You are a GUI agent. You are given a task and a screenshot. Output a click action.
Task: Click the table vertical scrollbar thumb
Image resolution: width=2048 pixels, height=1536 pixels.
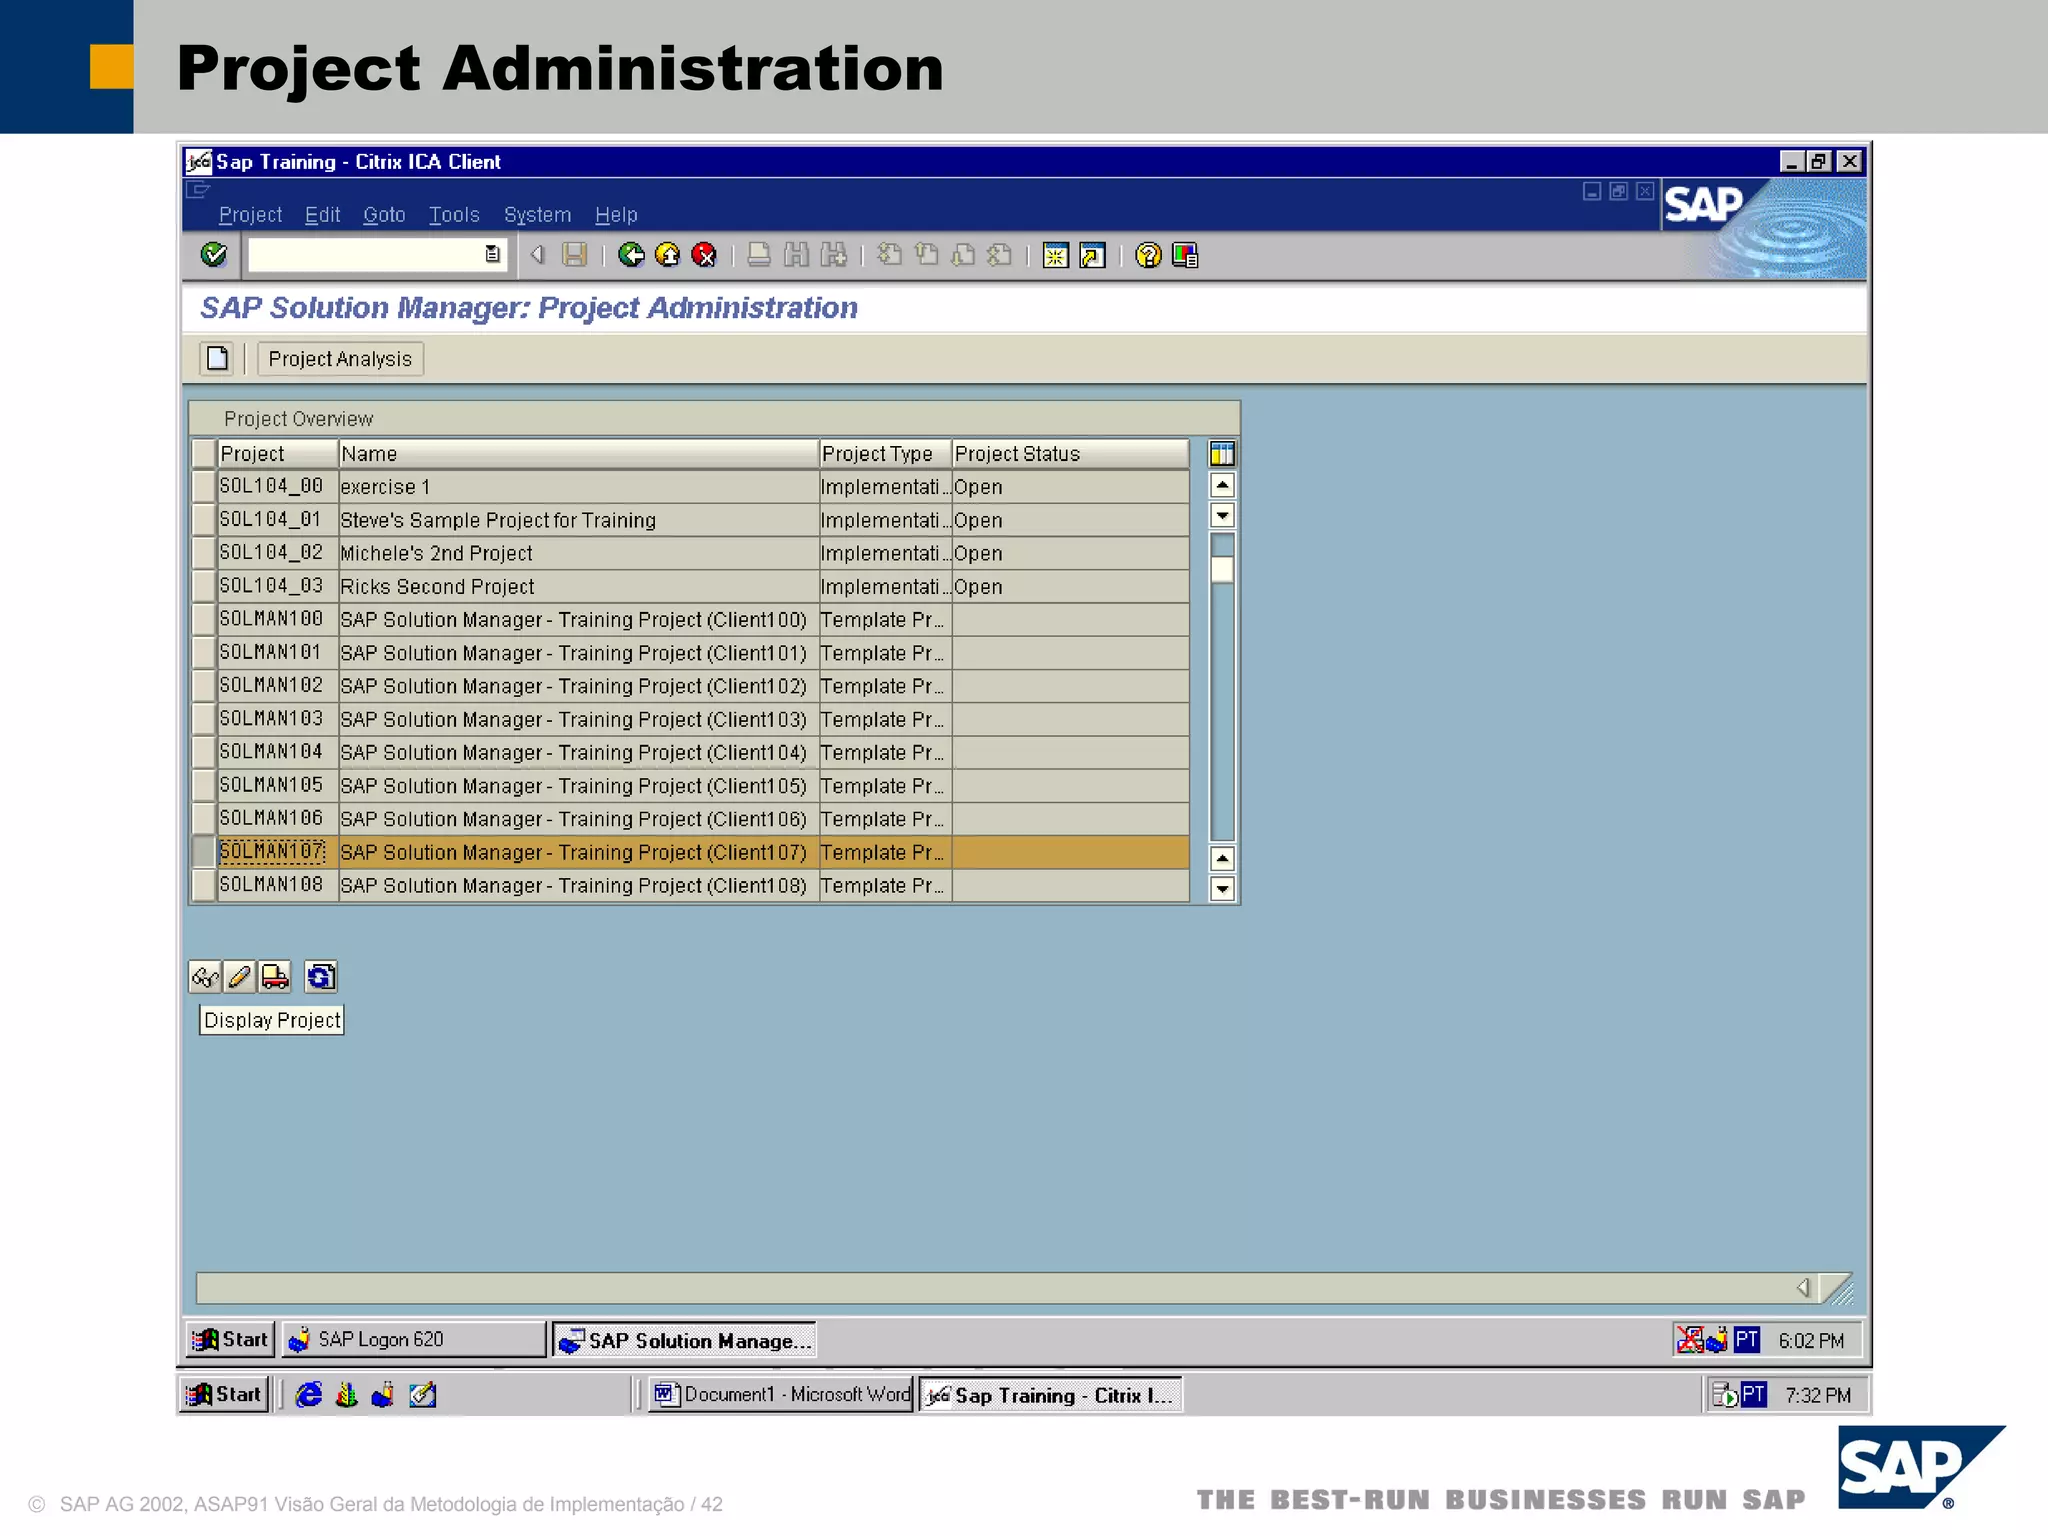[x=1222, y=570]
